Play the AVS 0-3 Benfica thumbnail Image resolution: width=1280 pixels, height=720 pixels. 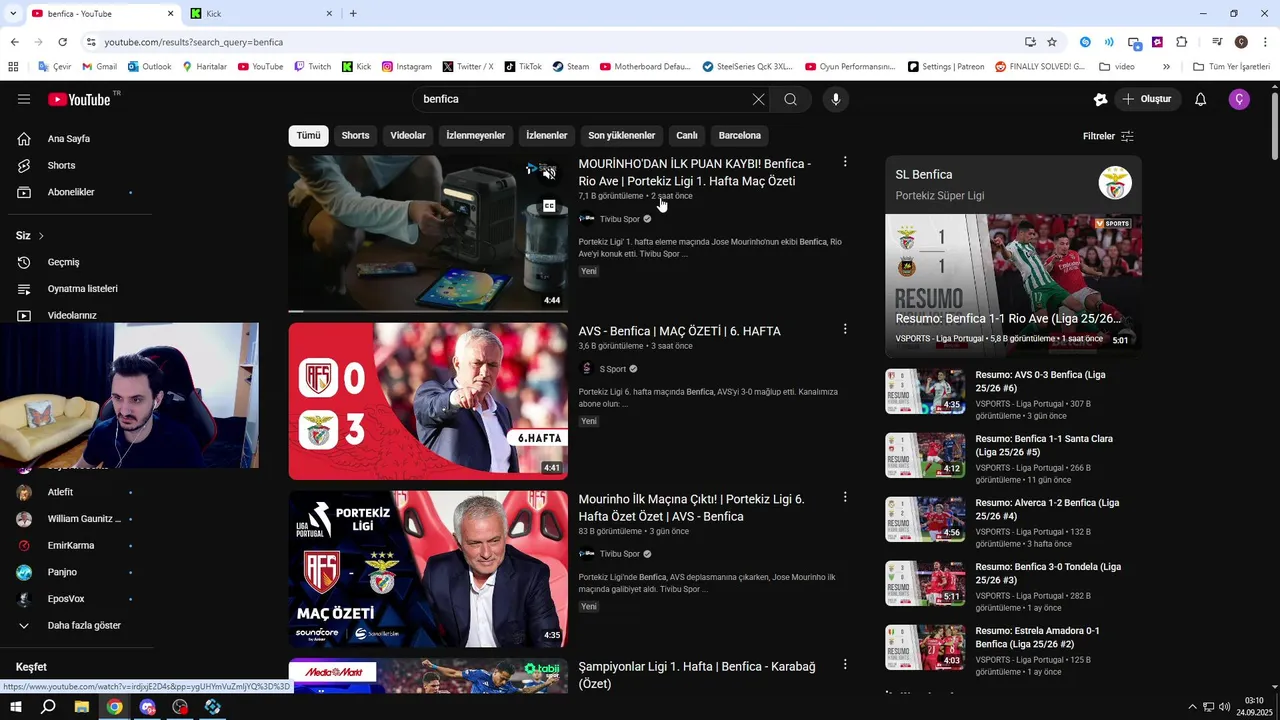click(x=428, y=401)
